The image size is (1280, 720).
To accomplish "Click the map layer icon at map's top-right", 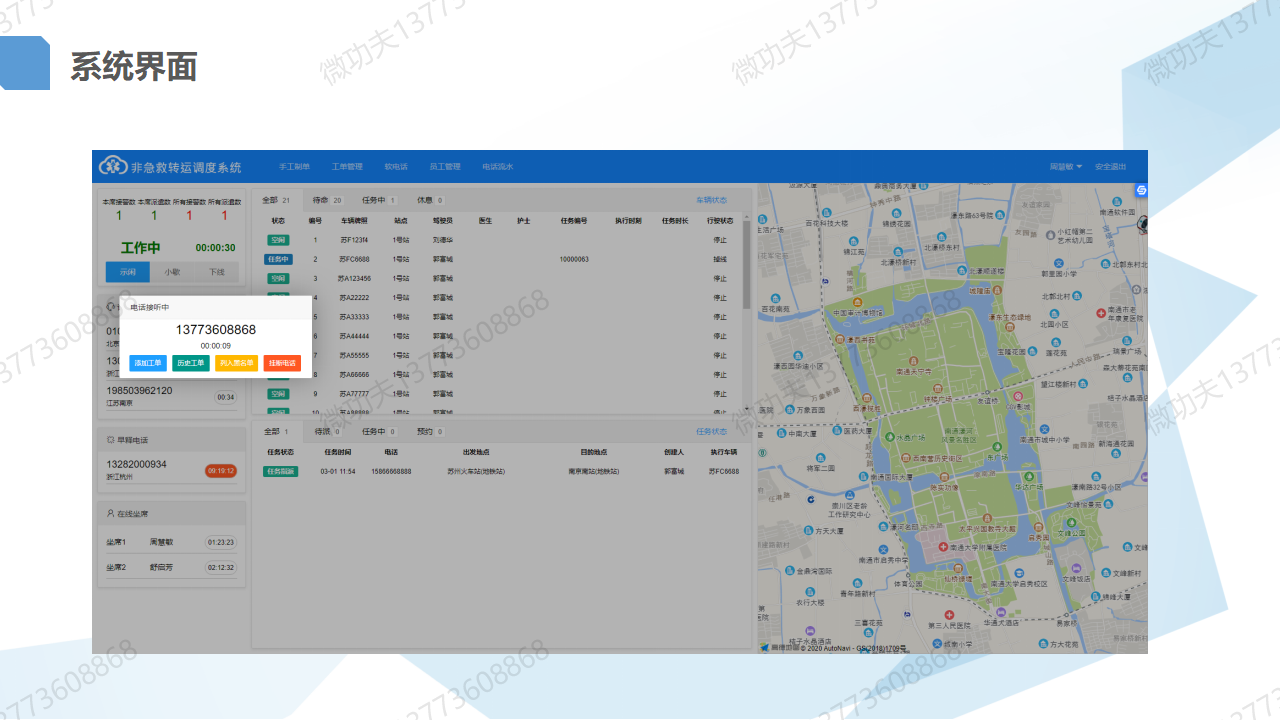I will [1141, 190].
